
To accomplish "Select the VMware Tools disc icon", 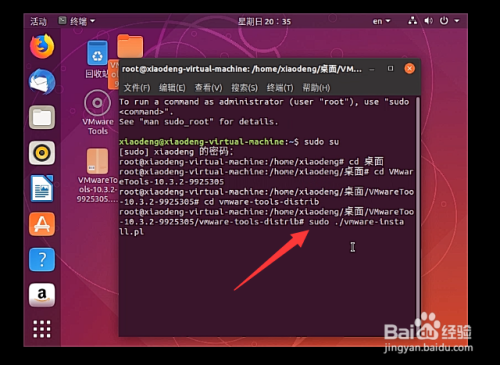I will [x=97, y=103].
